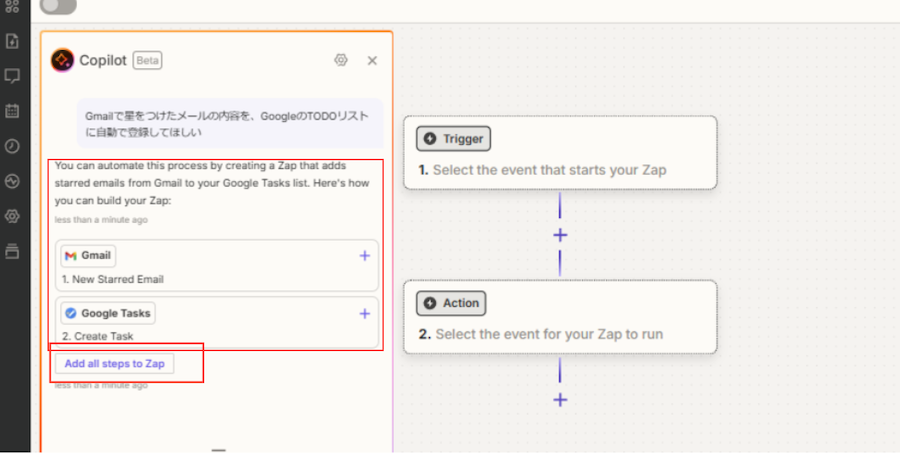Click the Google Tasks app chip
The width and height of the screenshot is (900, 453).
[x=108, y=313]
